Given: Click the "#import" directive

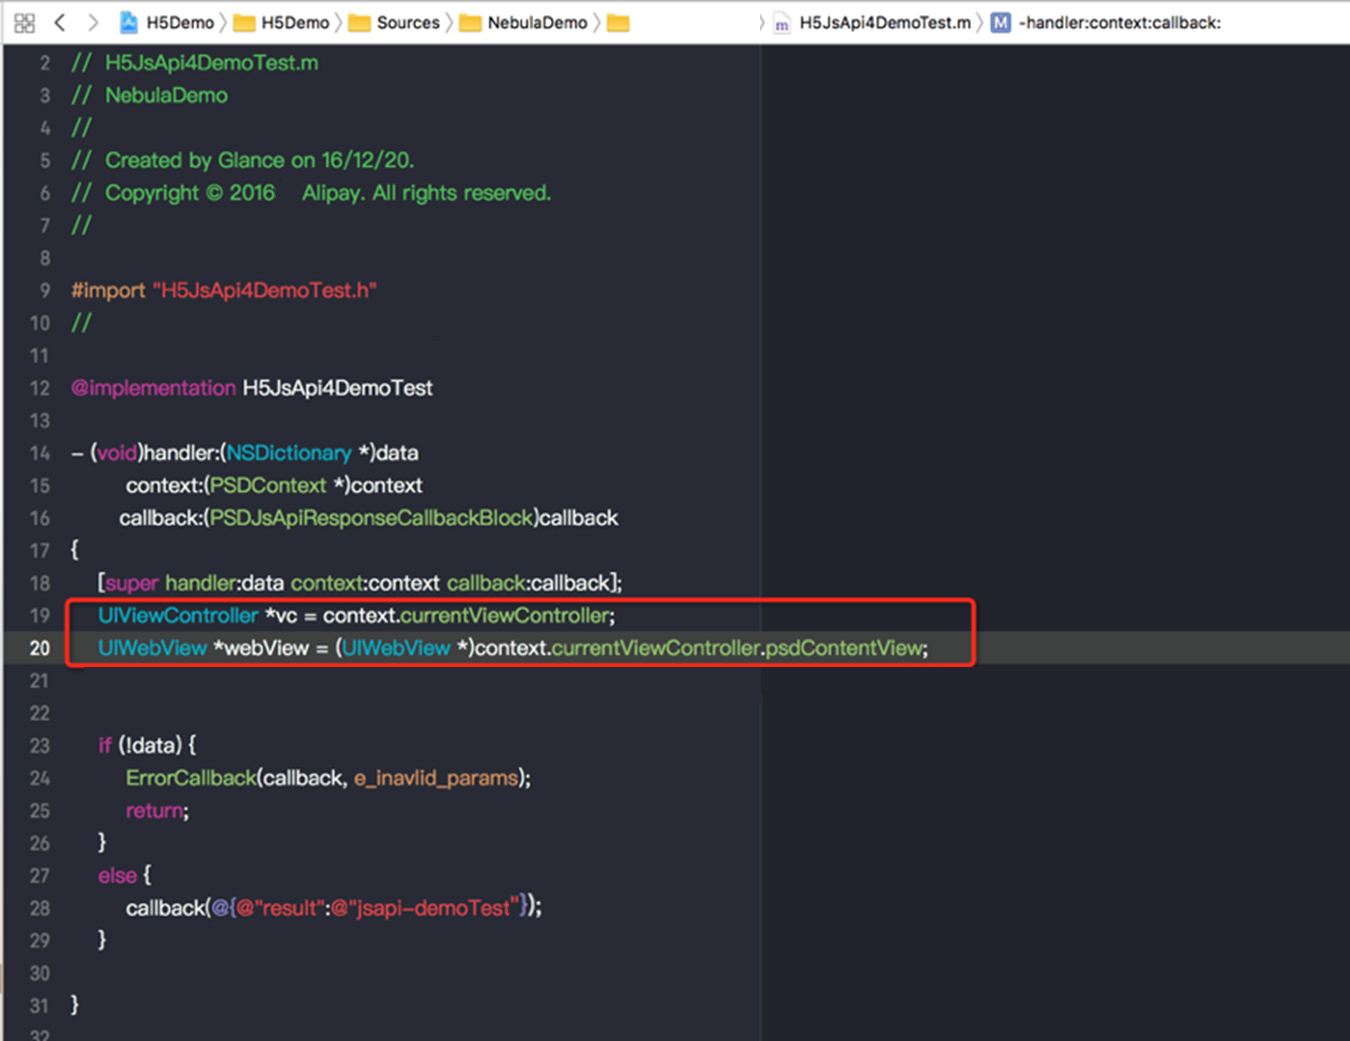Looking at the screenshot, I should [x=108, y=291].
